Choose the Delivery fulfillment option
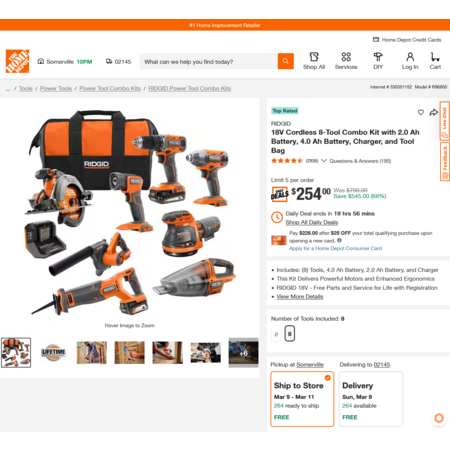 [x=371, y=399]
